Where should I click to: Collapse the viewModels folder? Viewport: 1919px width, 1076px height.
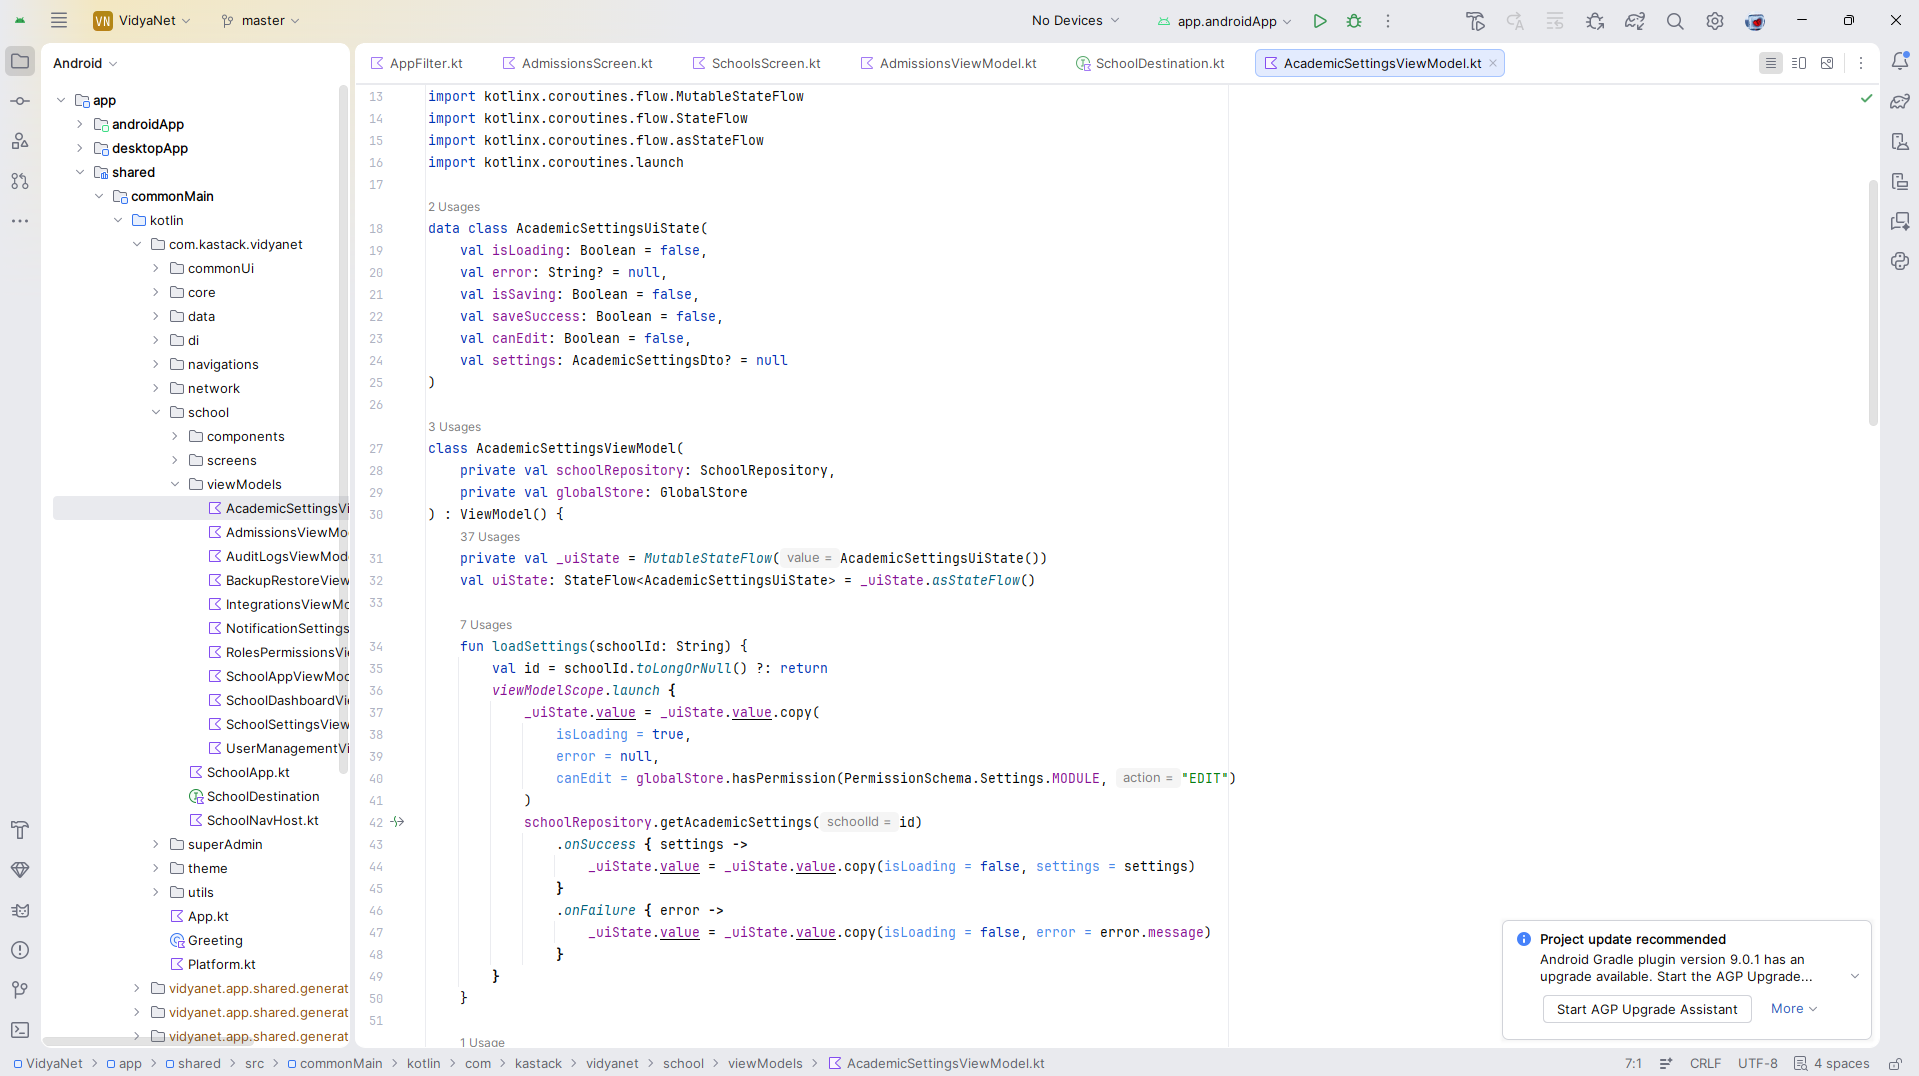point(175,484)
